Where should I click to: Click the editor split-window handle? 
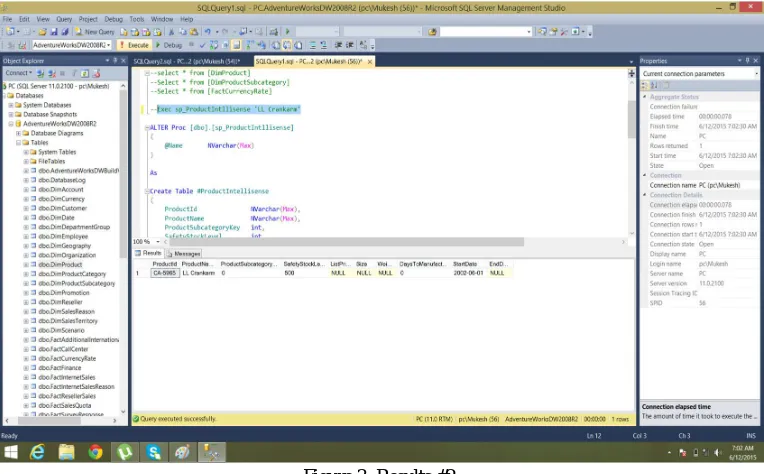(631, 73)
